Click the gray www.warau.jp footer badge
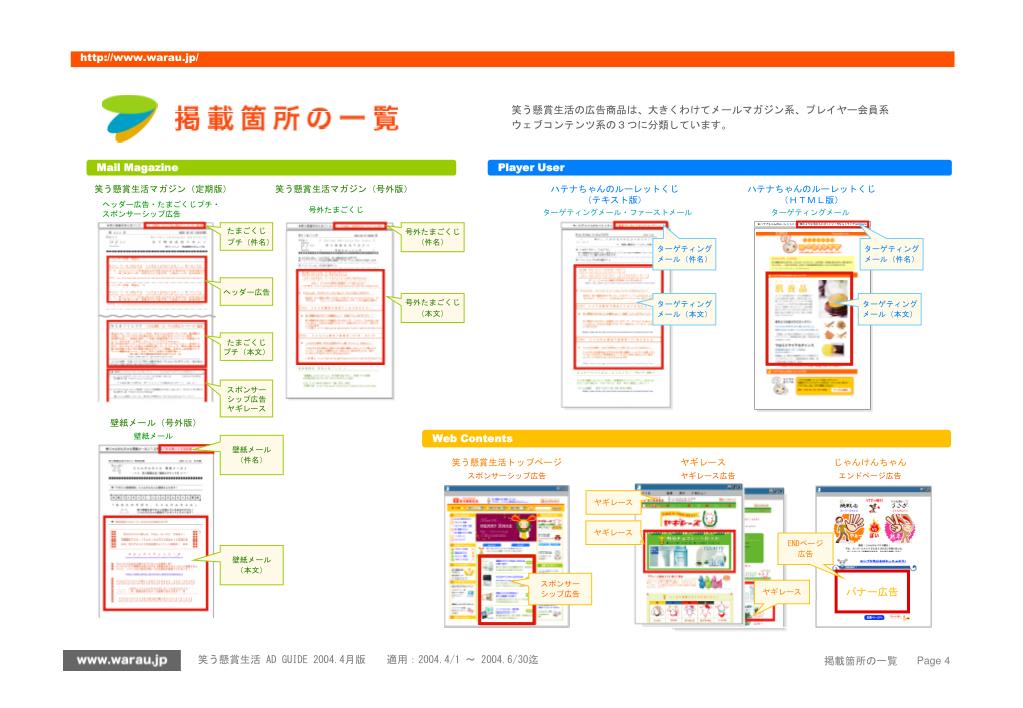 pos(122,660)
